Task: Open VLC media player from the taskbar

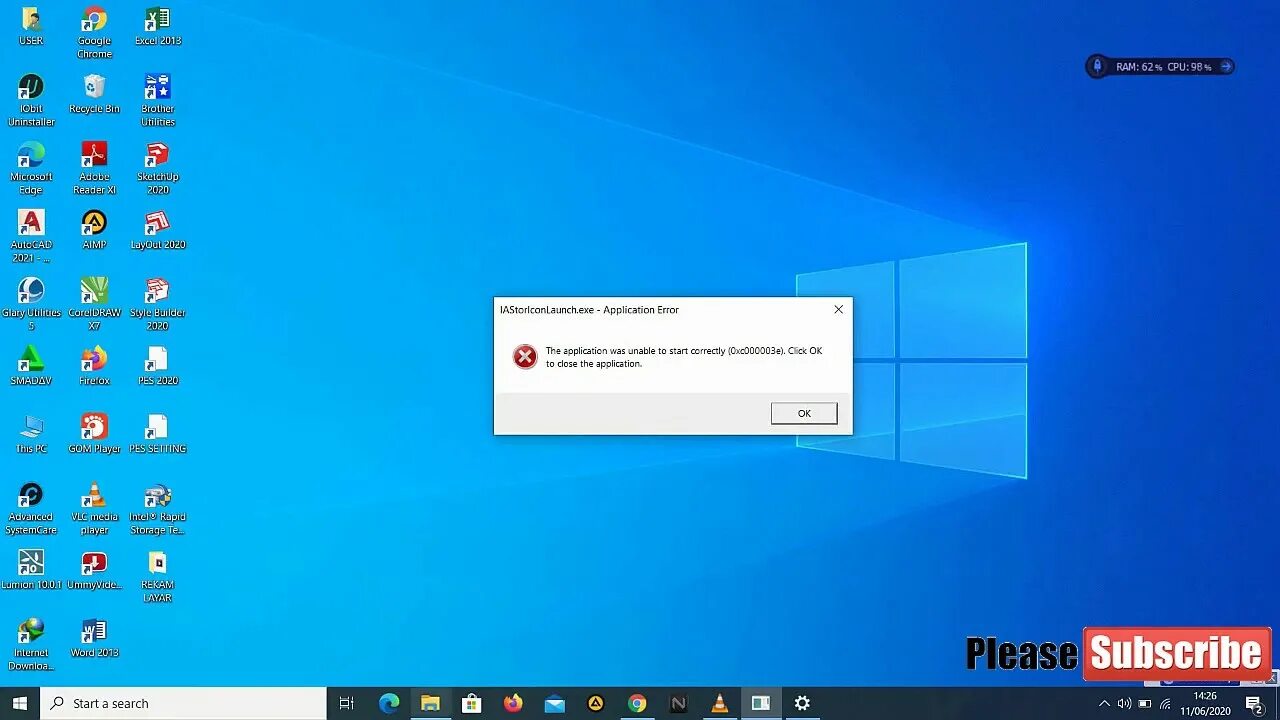Action: point(719,703)
